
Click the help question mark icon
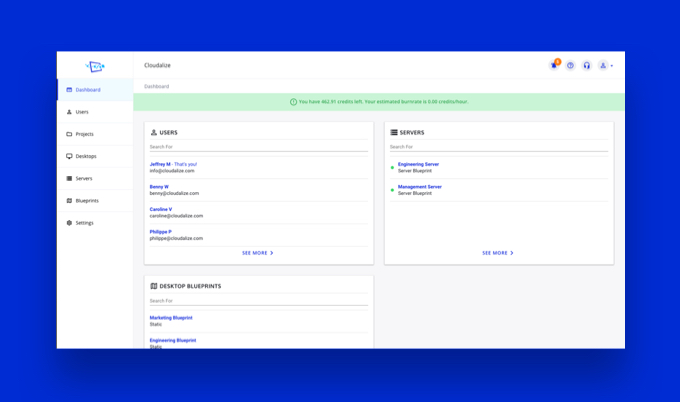570,65
